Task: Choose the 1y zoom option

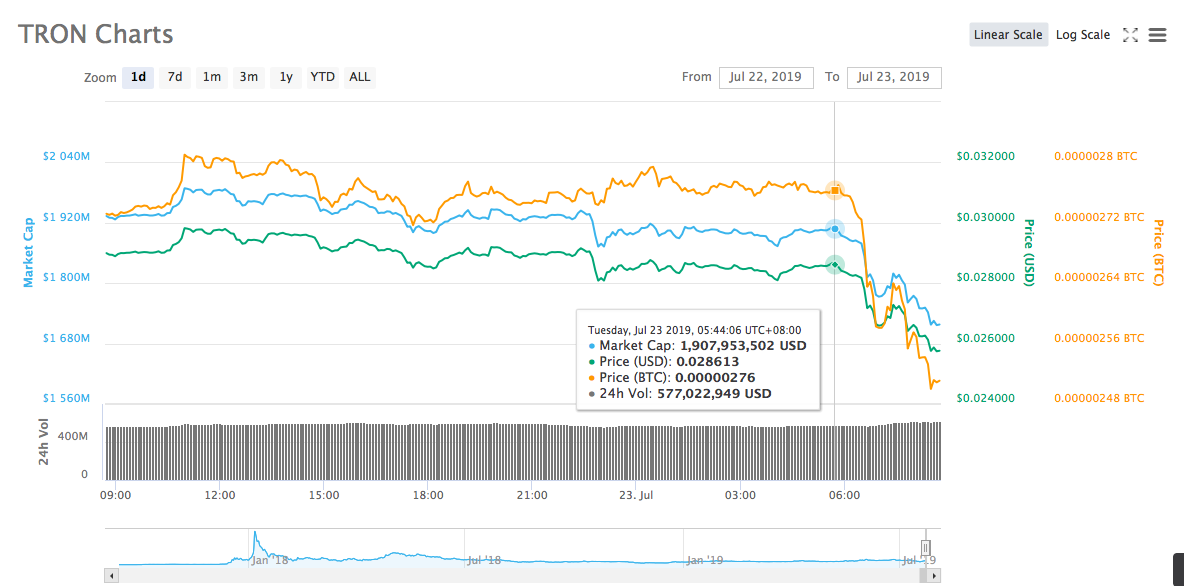Action: coord(286,77)
